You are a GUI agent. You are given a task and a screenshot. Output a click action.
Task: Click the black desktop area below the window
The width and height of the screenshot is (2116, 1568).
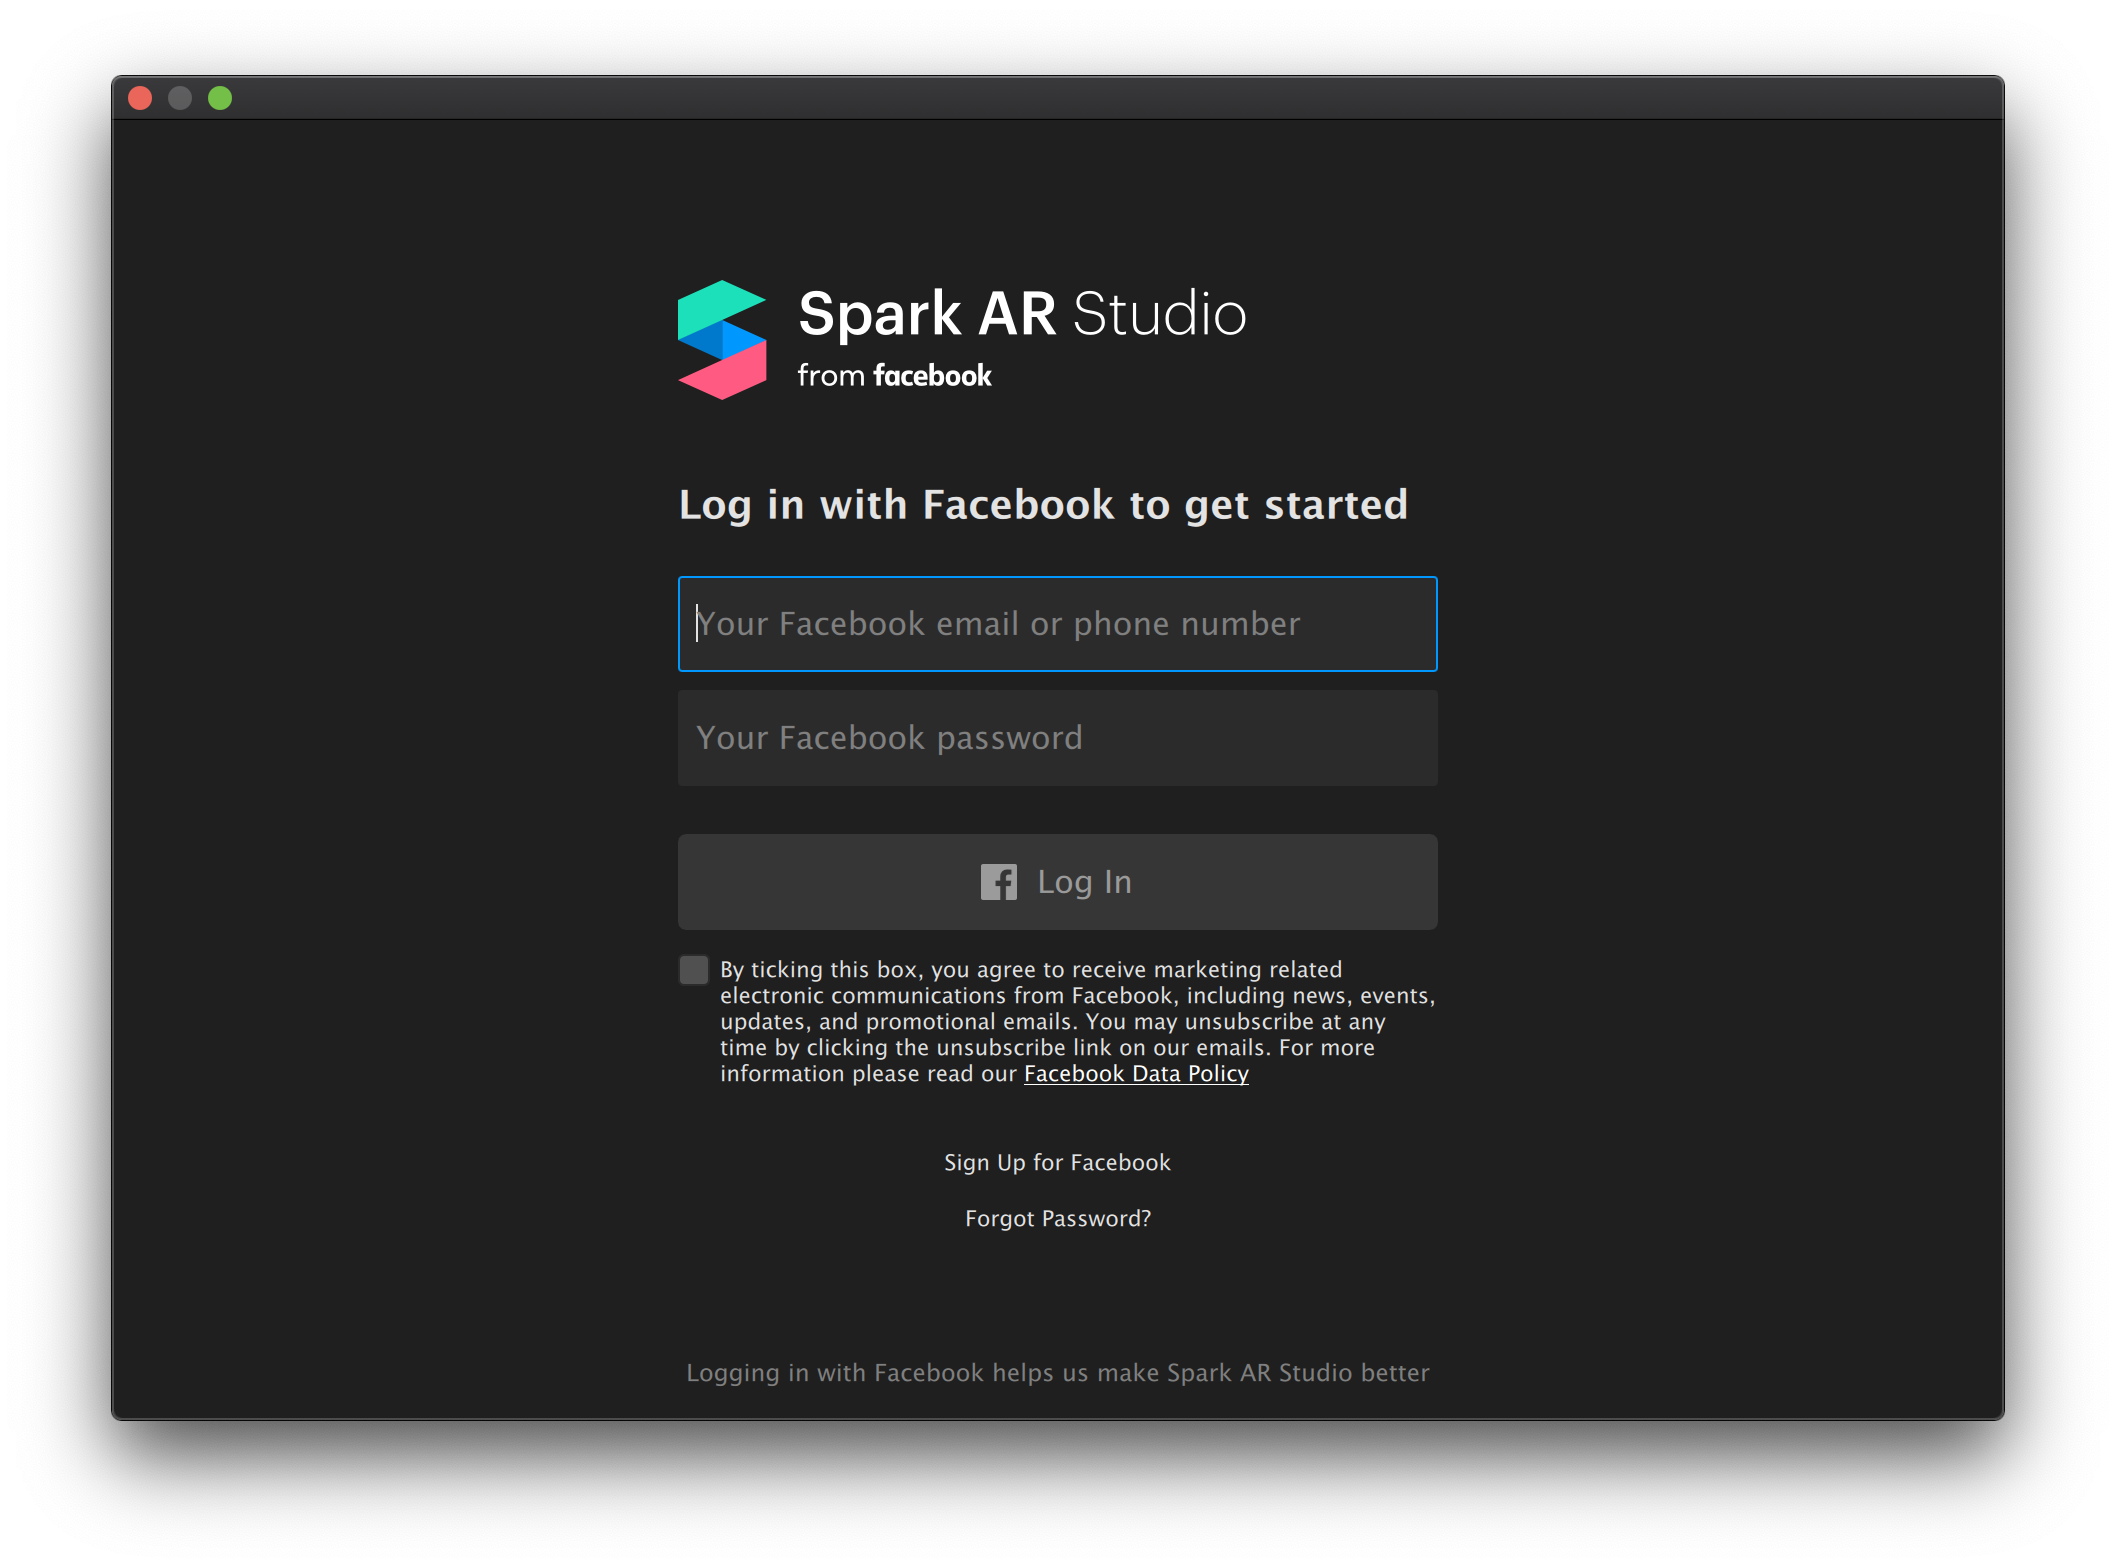click(x=1057, y=1495)
